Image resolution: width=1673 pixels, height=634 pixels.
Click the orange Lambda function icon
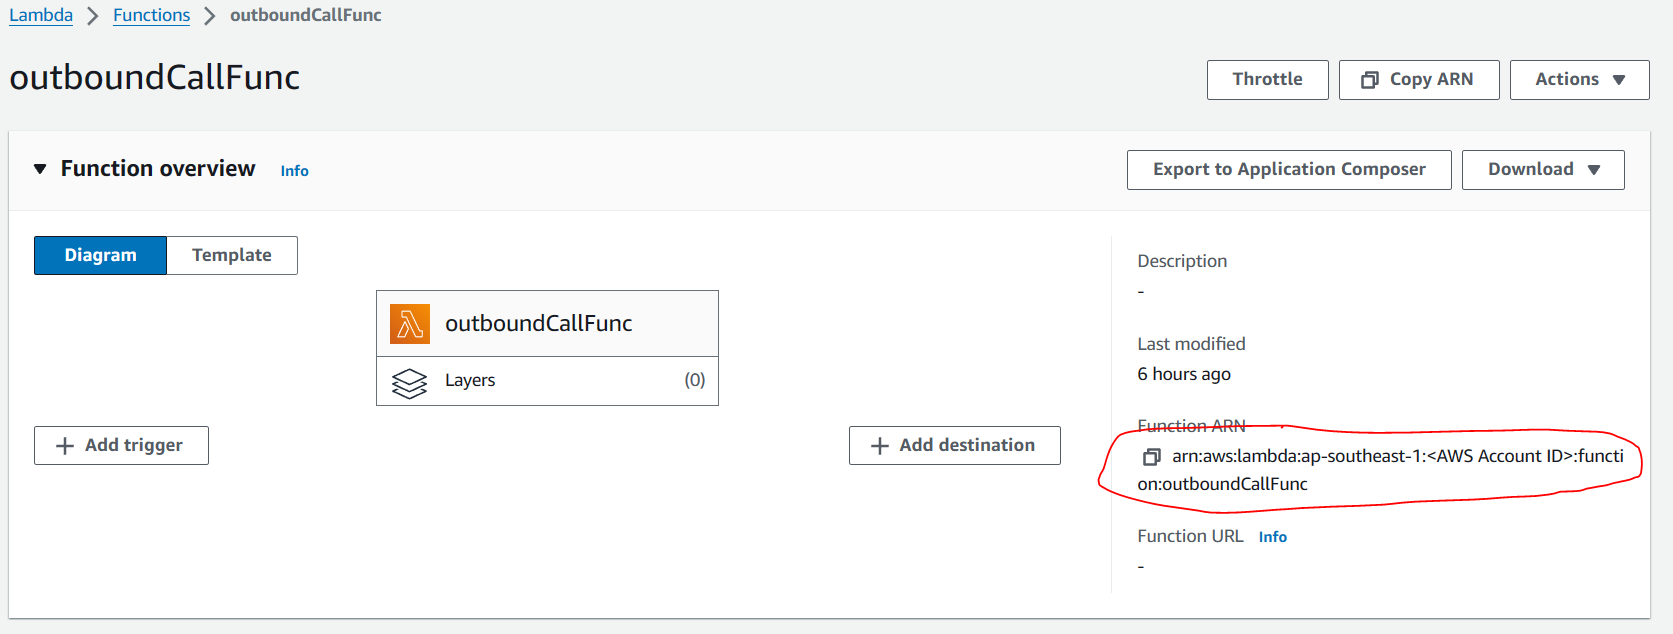tap(410, 324)
